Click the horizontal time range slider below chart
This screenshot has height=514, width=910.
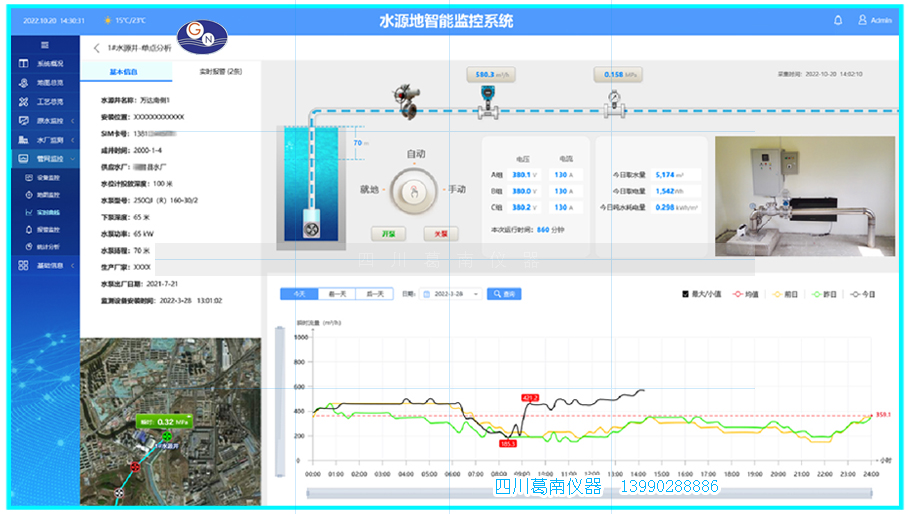pyautogui.click(x=591, y=491)
